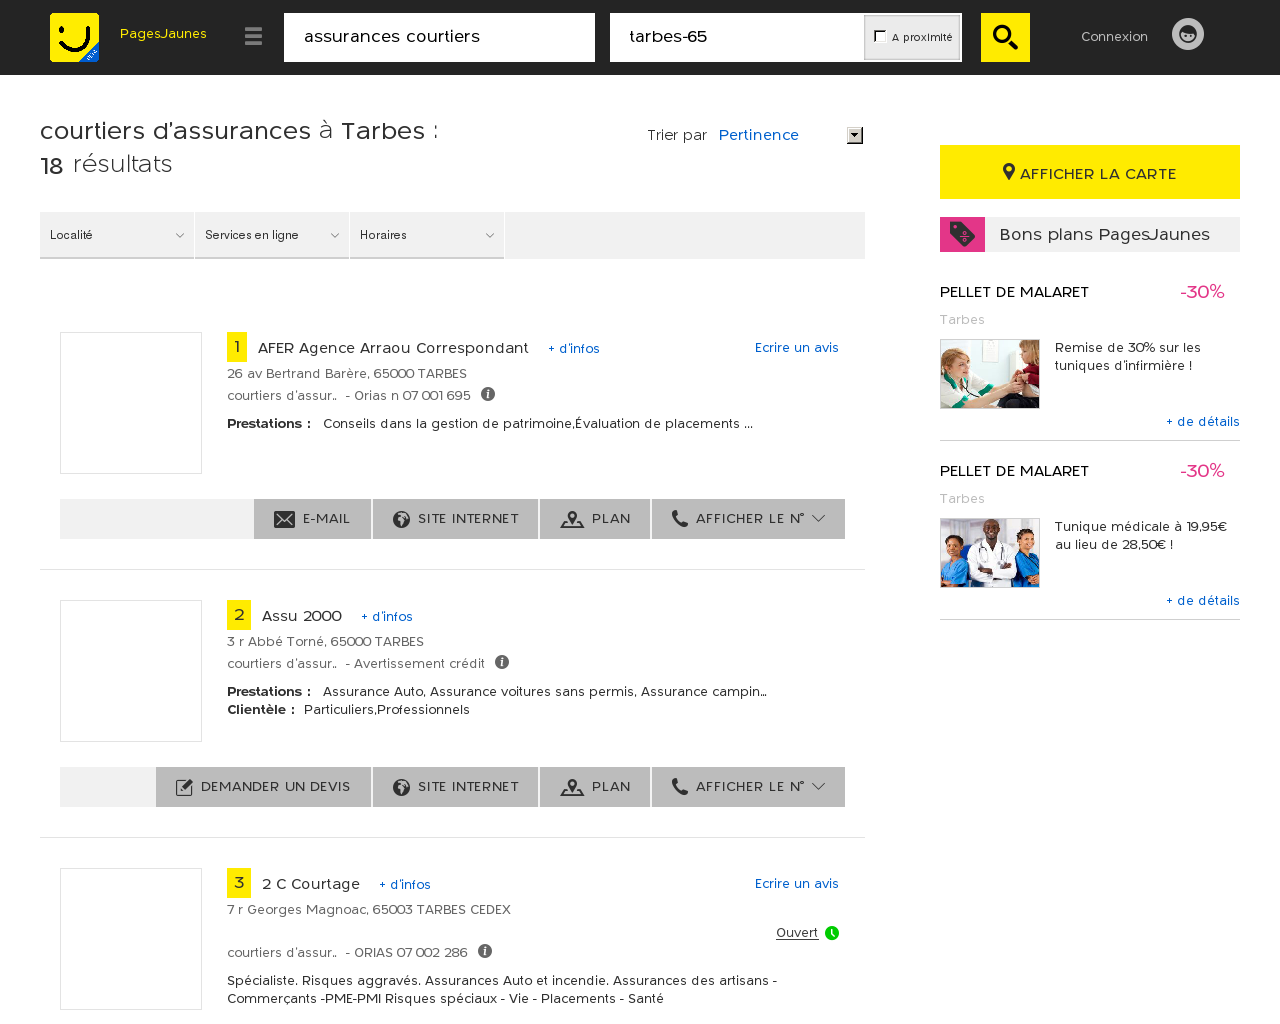Click map icon in Assu 2000 Plan button
Screen dimensions: 1280x1024
(x=572, y=787)
